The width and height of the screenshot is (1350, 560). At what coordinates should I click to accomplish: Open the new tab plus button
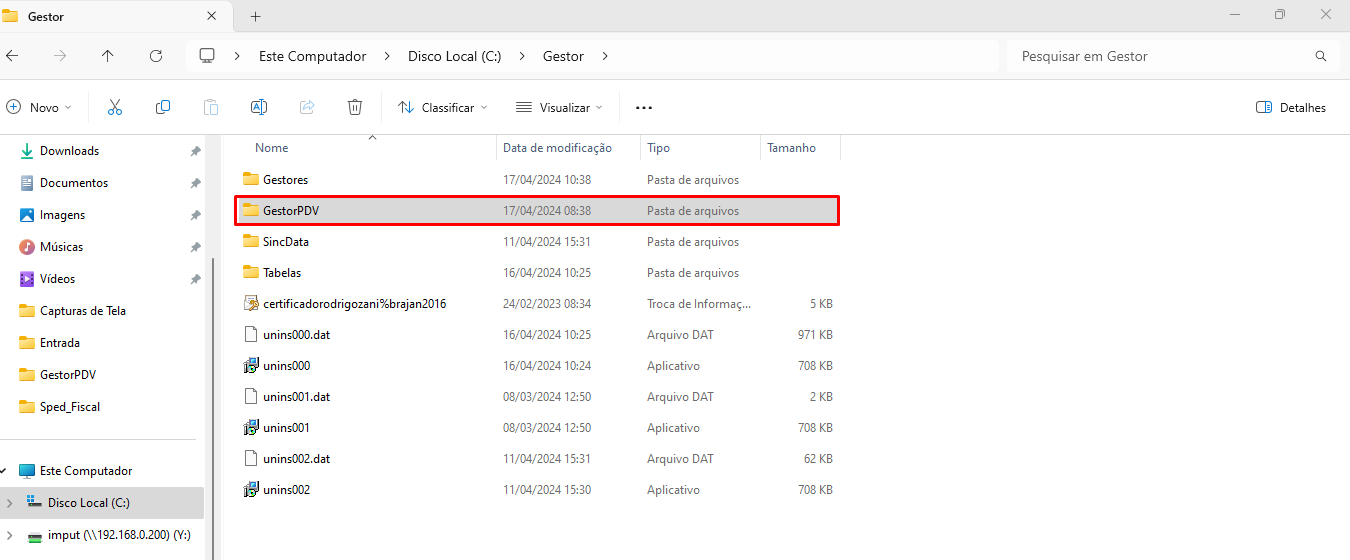point(255,16)
